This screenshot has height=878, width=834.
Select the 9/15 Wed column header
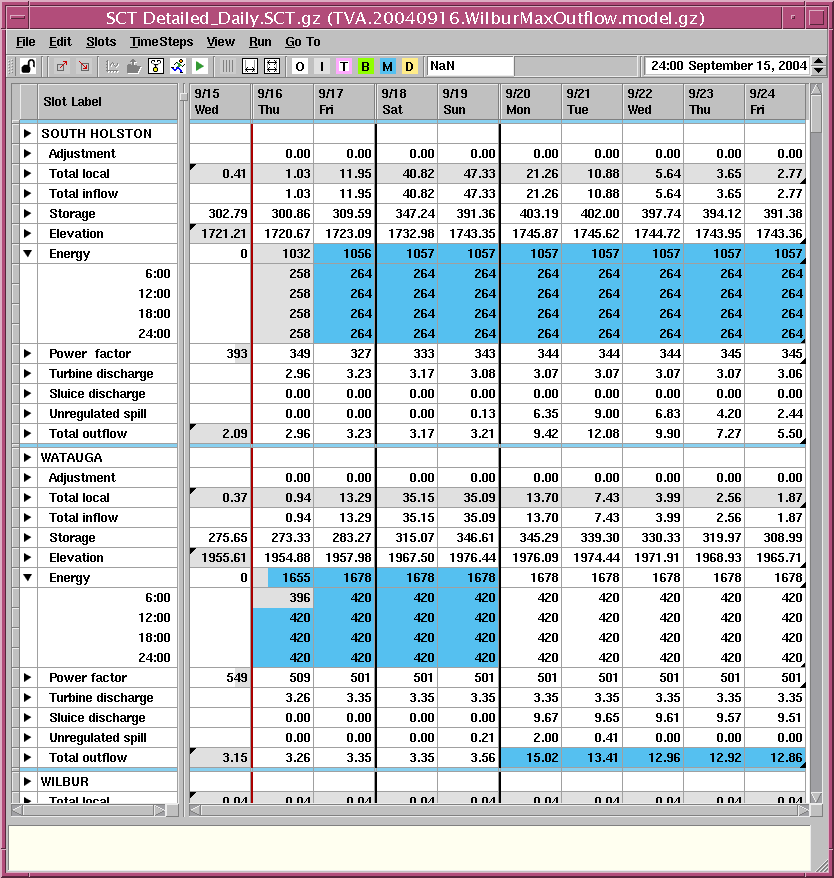220,102
